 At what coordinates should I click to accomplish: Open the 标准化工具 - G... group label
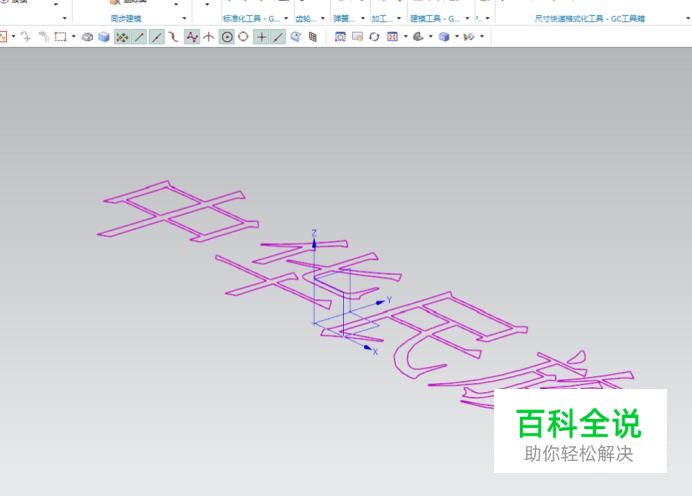tap(251, 19)
